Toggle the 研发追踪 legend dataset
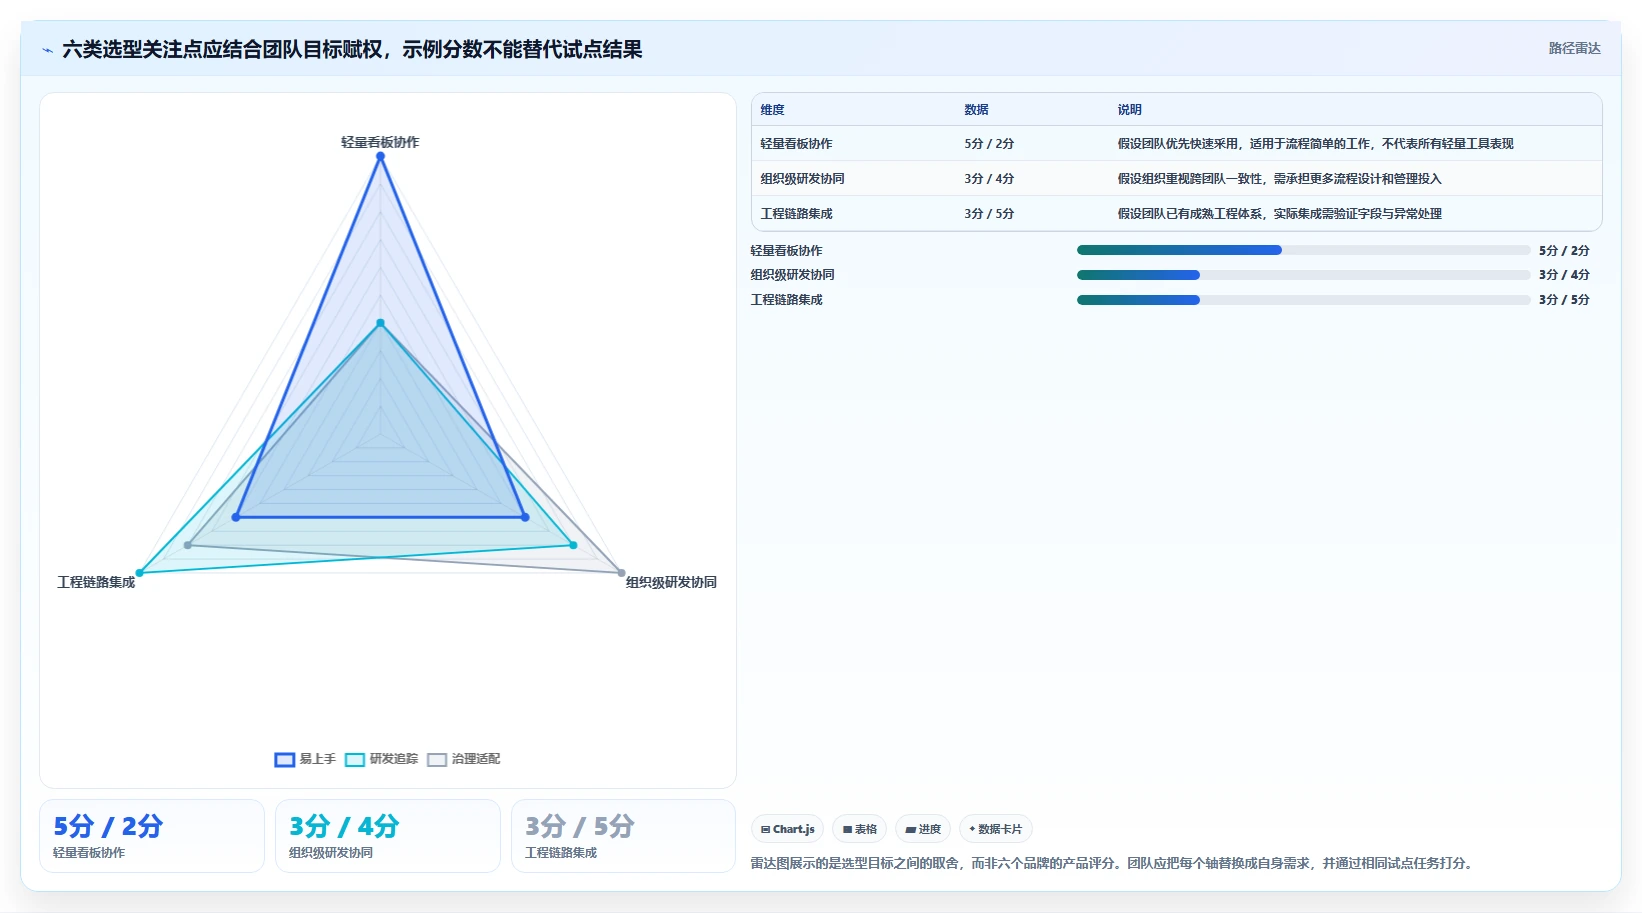This screenshot has height=913, width=1642. [382, 759]
